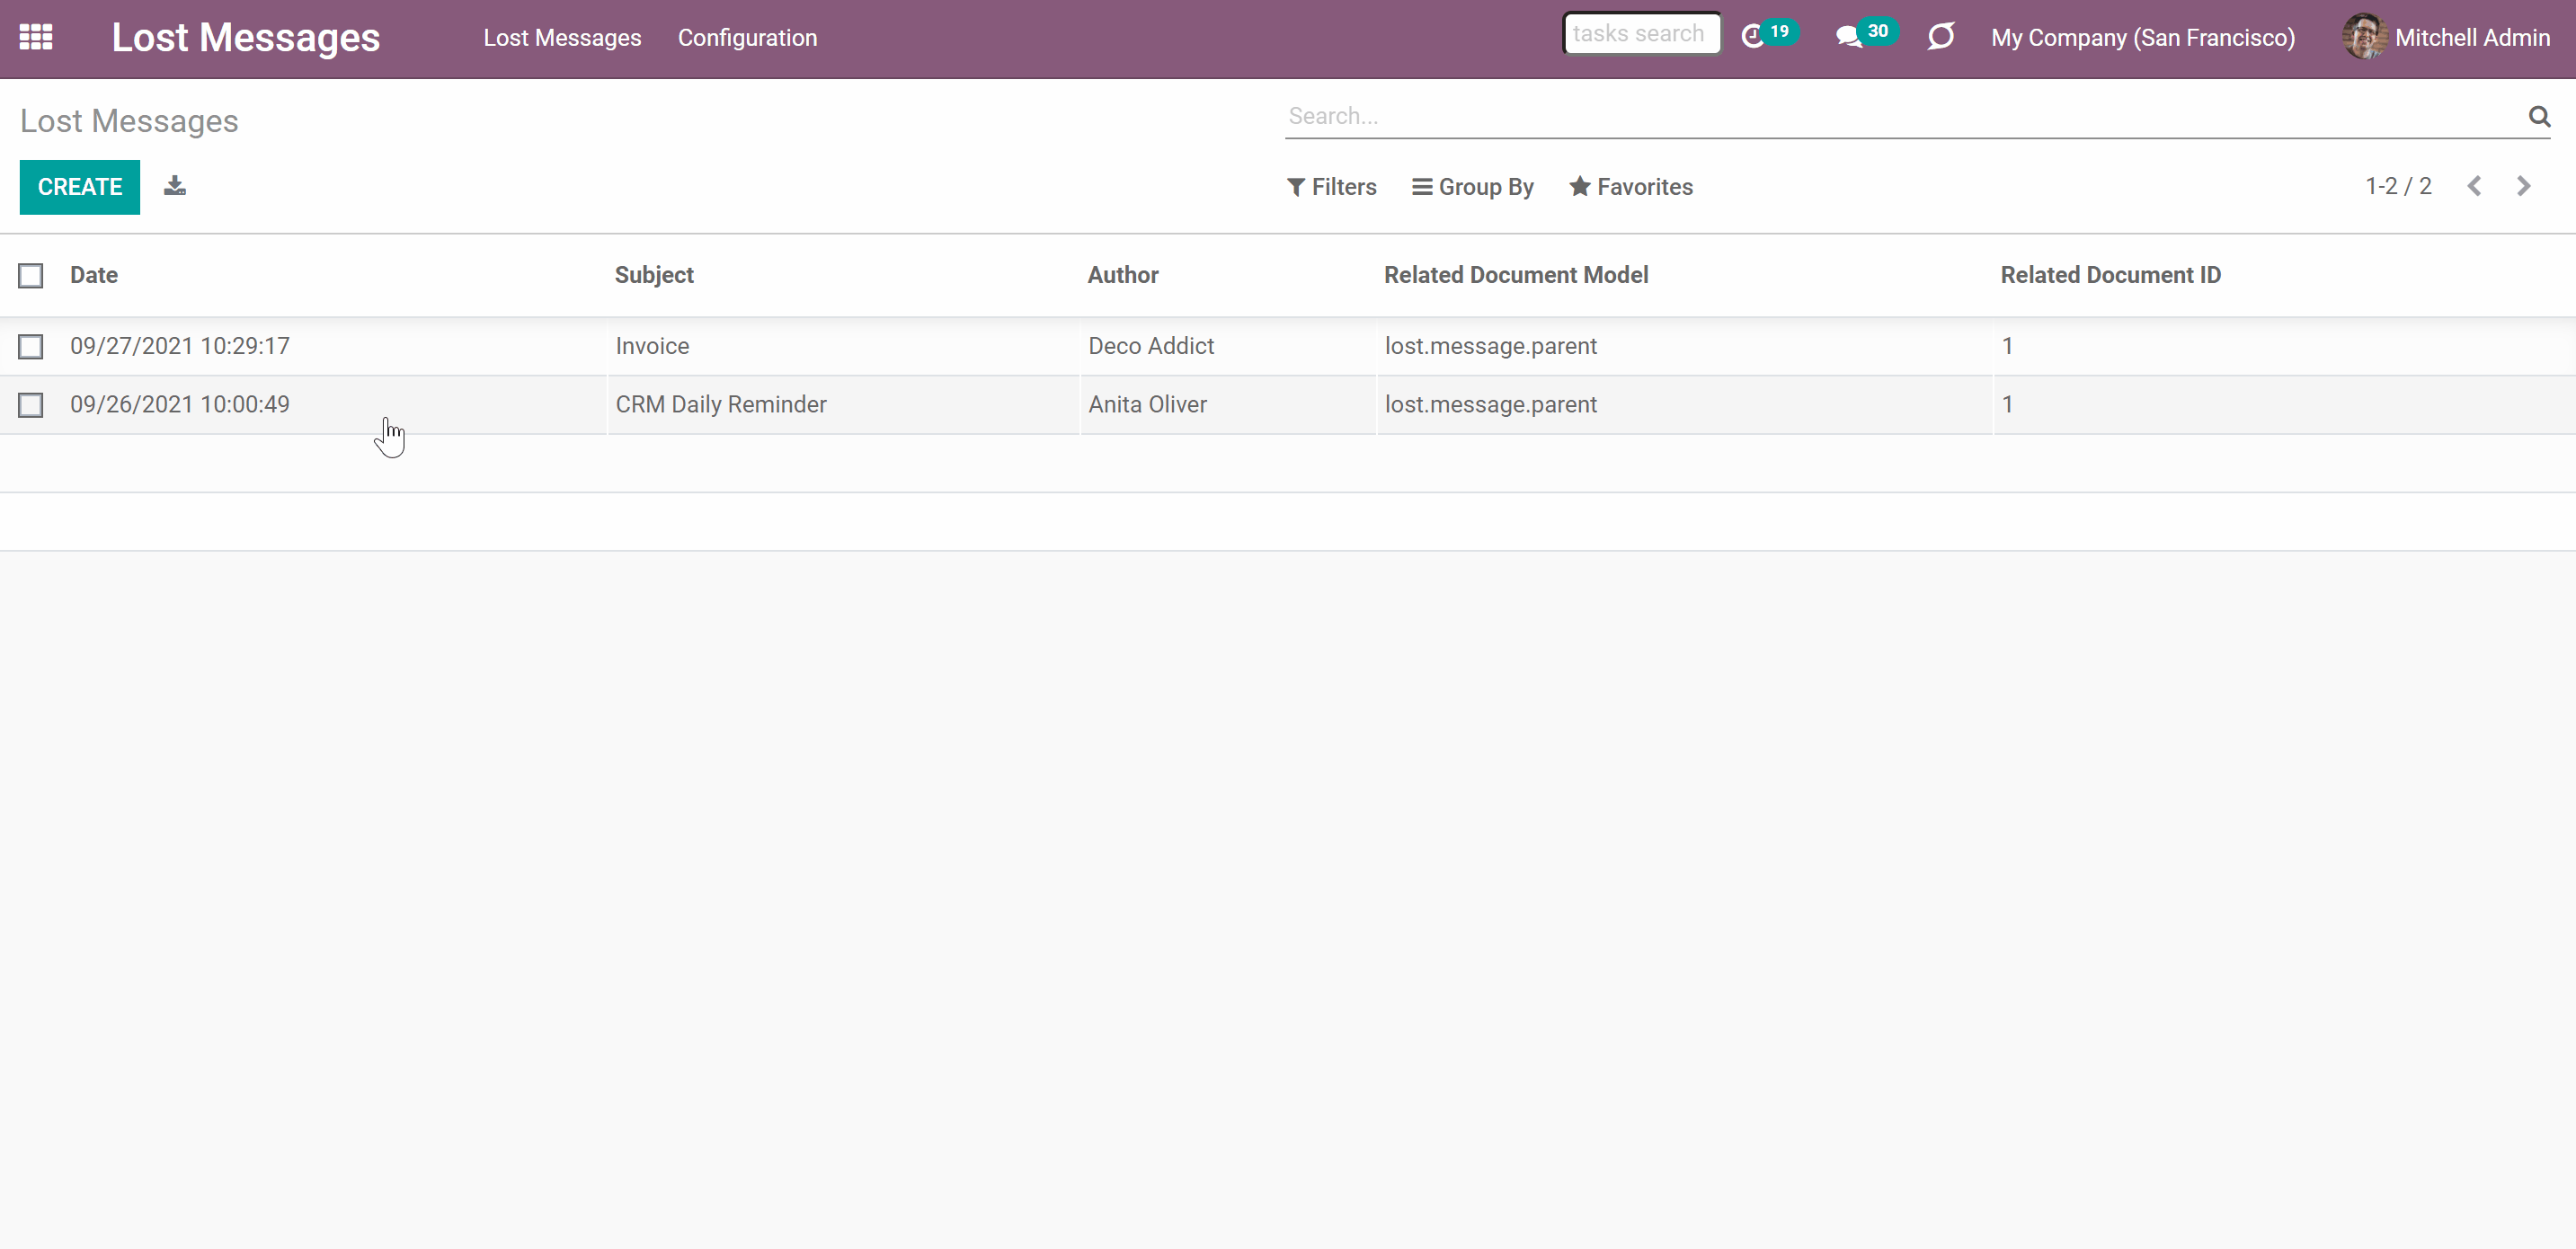Go to the previous page arrow
Screen dimensions: 2576x1249
pyautogui.click(x=2474, y=186)
